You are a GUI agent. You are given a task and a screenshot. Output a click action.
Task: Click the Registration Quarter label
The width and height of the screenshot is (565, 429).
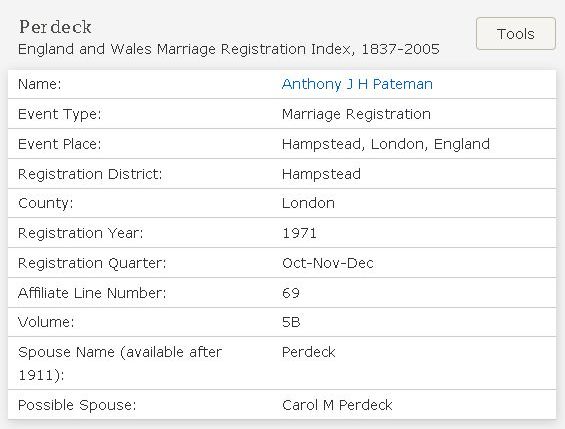(x=92, y=263)
